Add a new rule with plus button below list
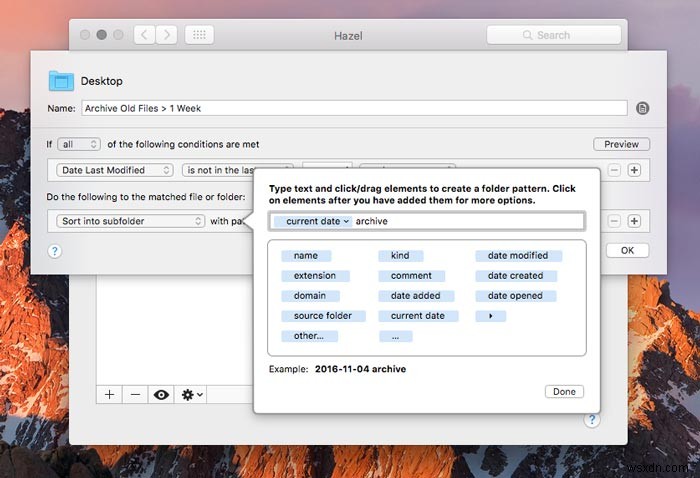The width and height of the screenshot is (700, 478). click(109, 395)
